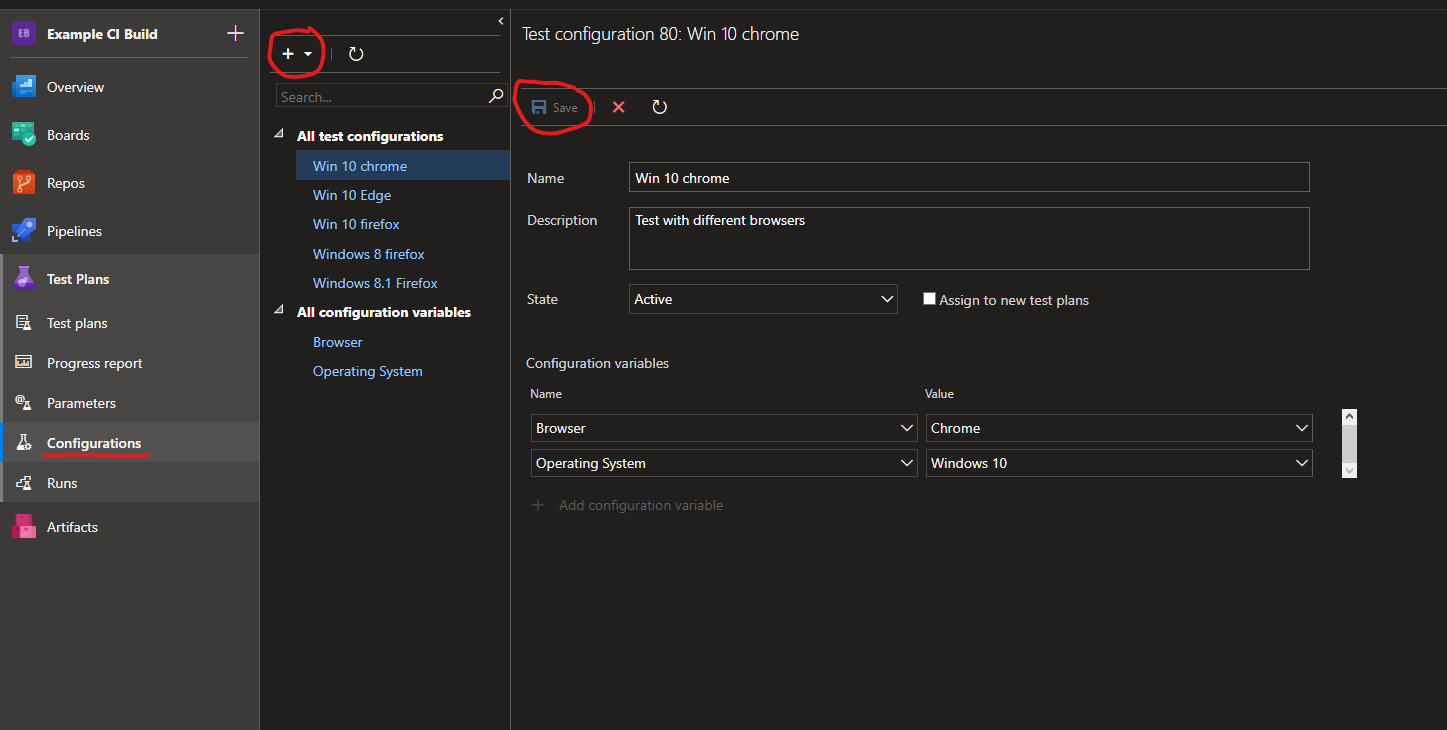Select Windows 8 firefox configuration
Image resolution: width=1447 pixels, height=730 pixels.
[369, 254]
